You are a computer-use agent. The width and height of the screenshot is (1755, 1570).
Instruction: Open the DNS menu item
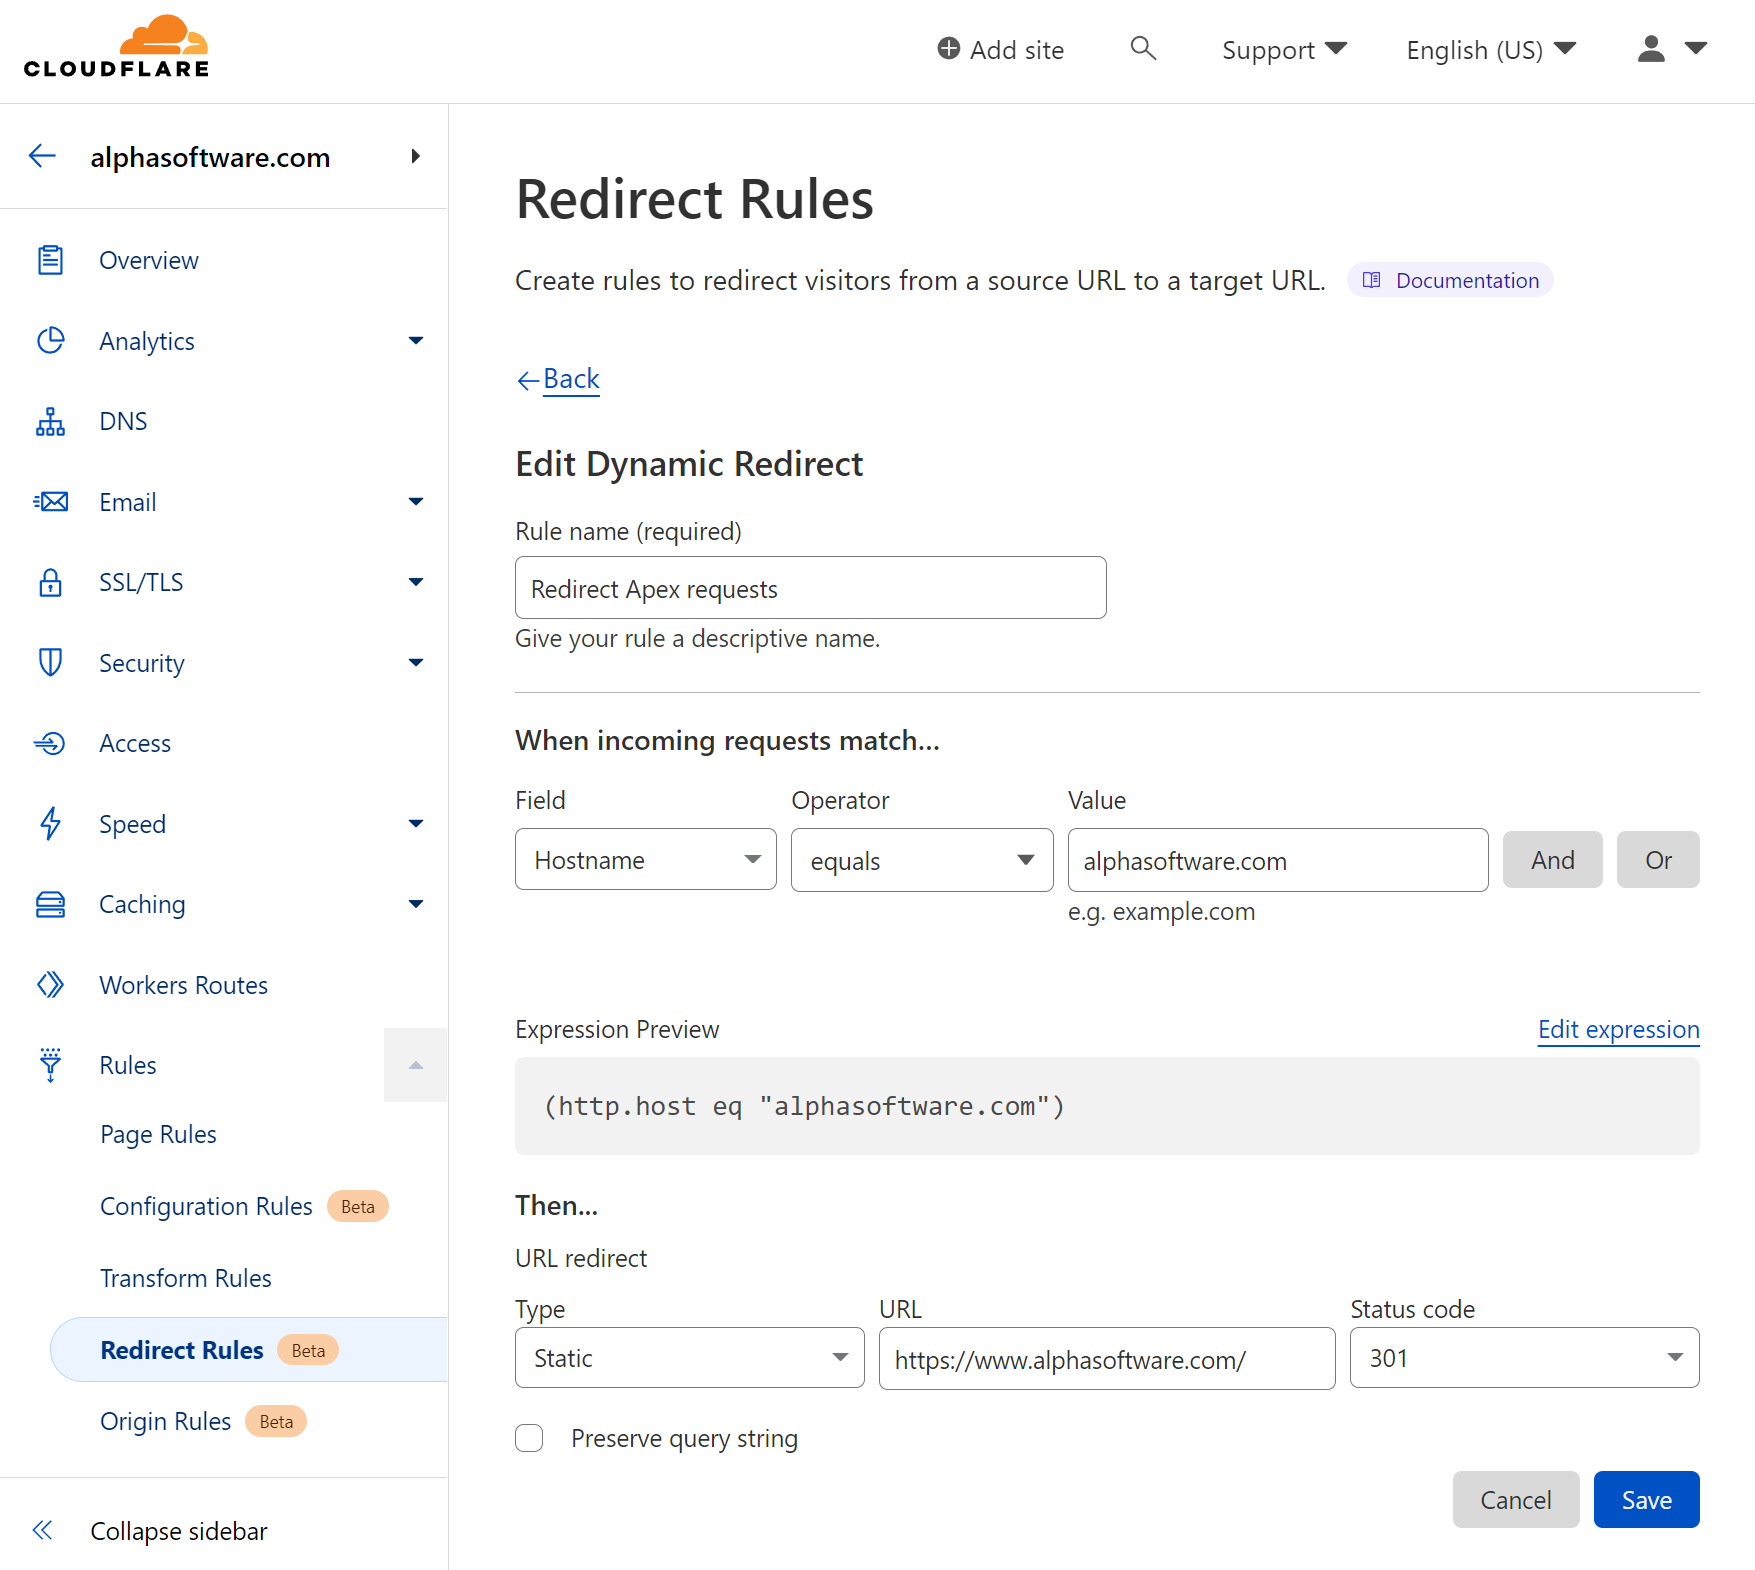(x=123, y=422)
